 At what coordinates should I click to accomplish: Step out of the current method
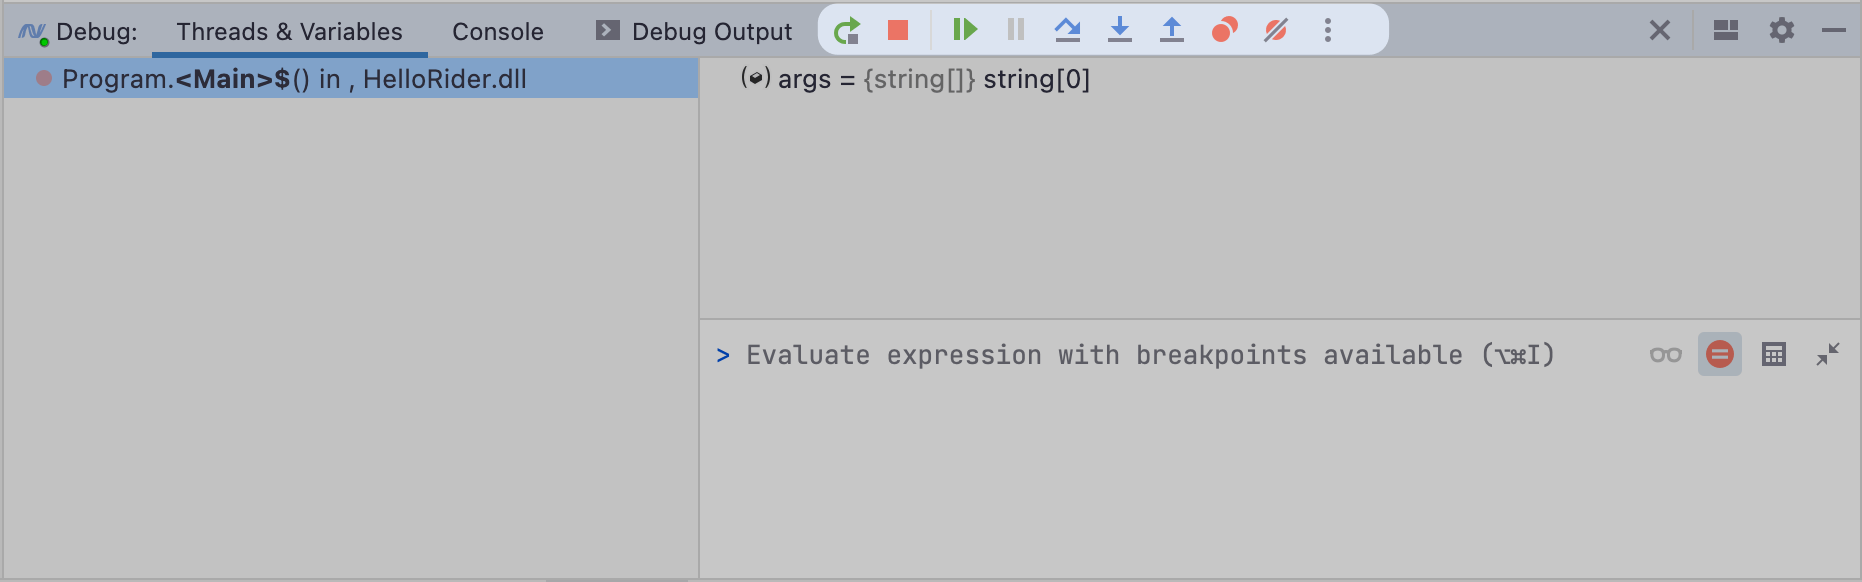click(x=1170, y=29)
